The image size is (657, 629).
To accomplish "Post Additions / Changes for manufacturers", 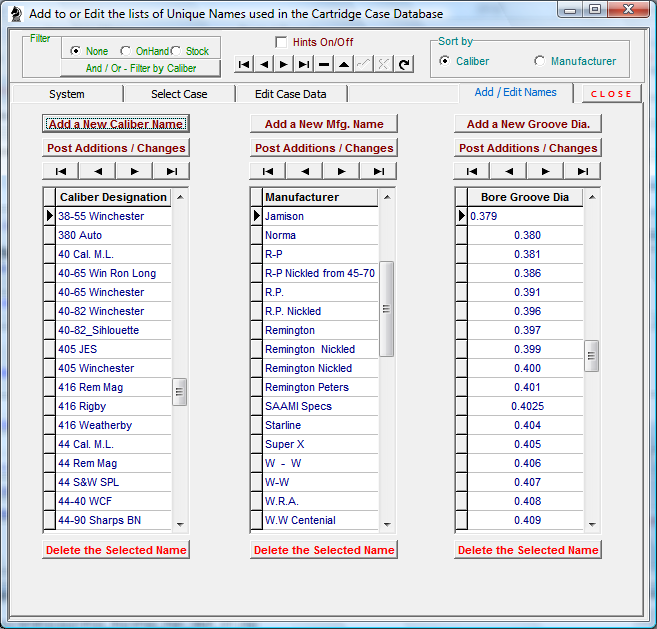I will (324, 148).
